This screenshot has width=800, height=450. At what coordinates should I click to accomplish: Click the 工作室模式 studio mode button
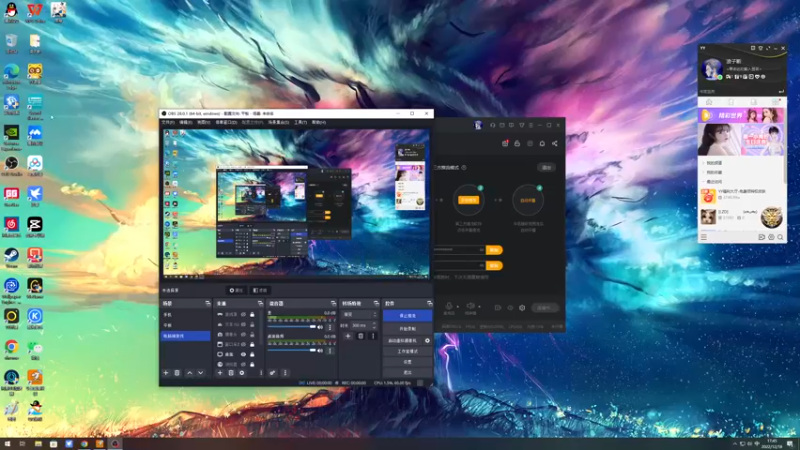pos(408,352)
